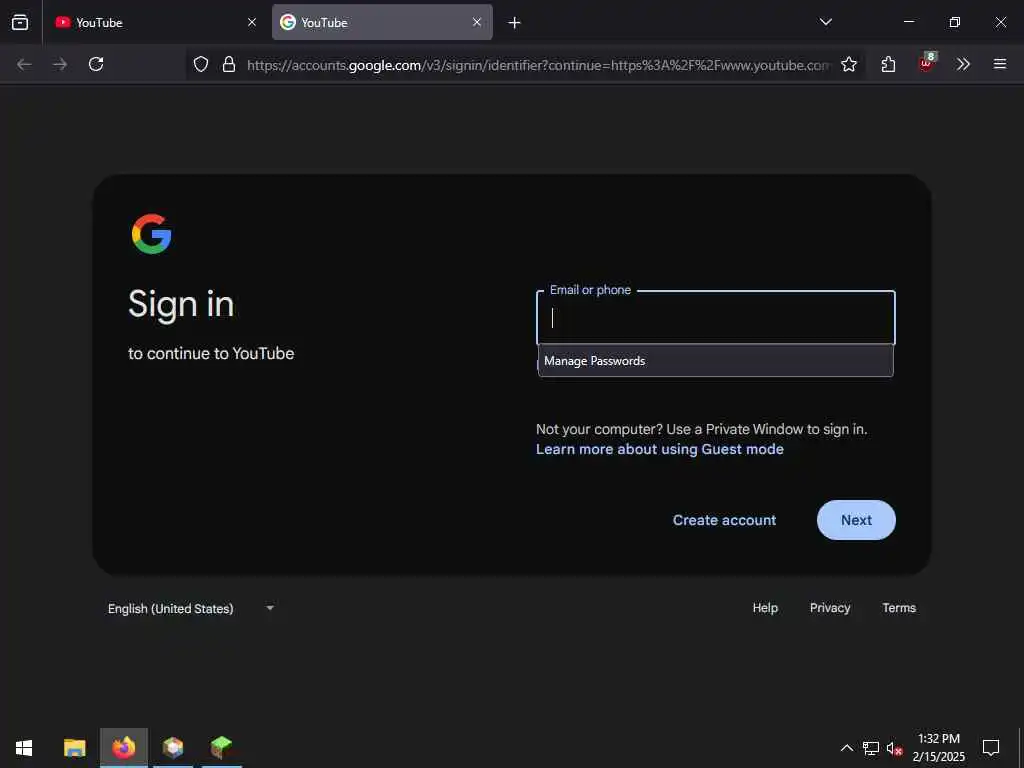This screenshot has height=768, width=1024.
Task: Close the Google sign-in tab
Action: (477, 22)
